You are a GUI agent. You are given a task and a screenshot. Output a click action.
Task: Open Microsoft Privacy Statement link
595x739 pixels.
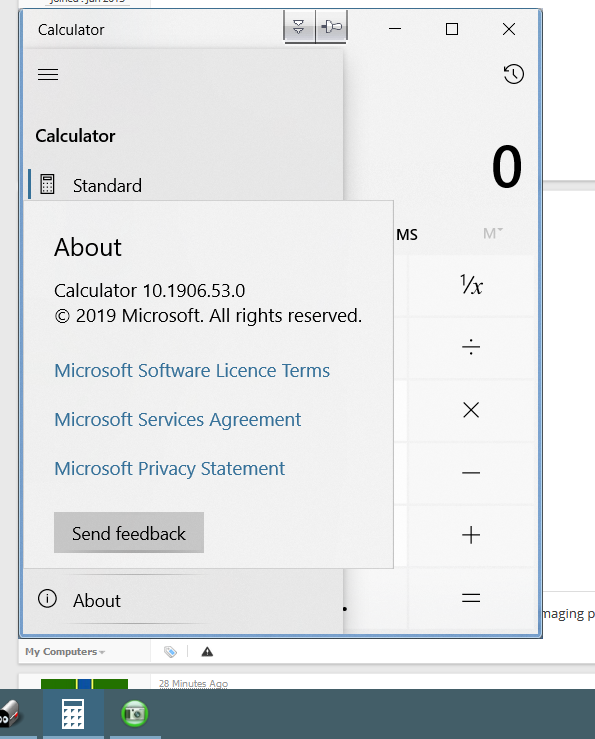(169, 468)
